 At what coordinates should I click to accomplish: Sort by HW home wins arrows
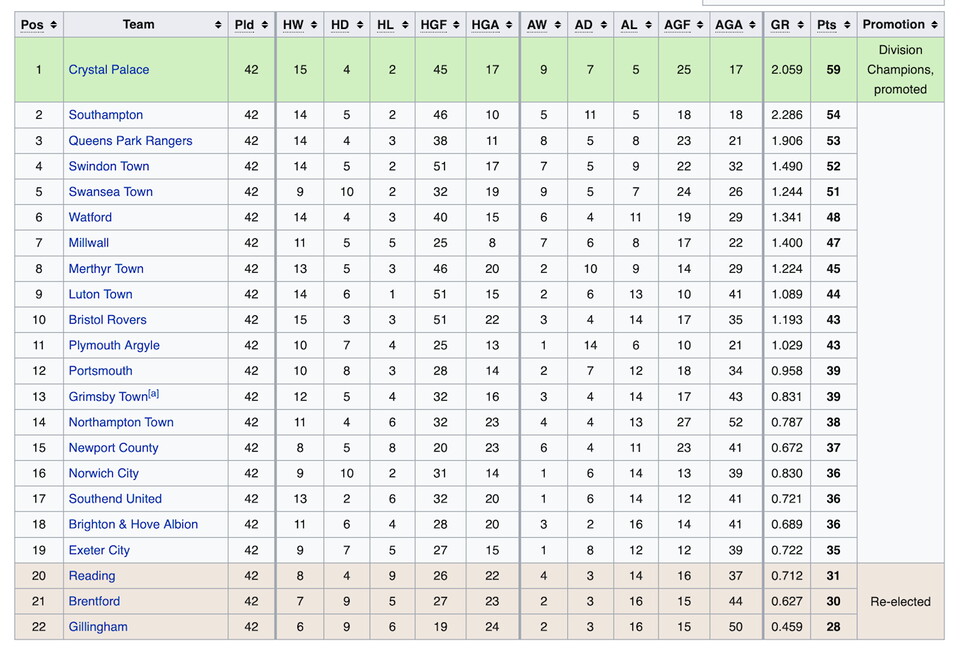(x=314, y=25)
